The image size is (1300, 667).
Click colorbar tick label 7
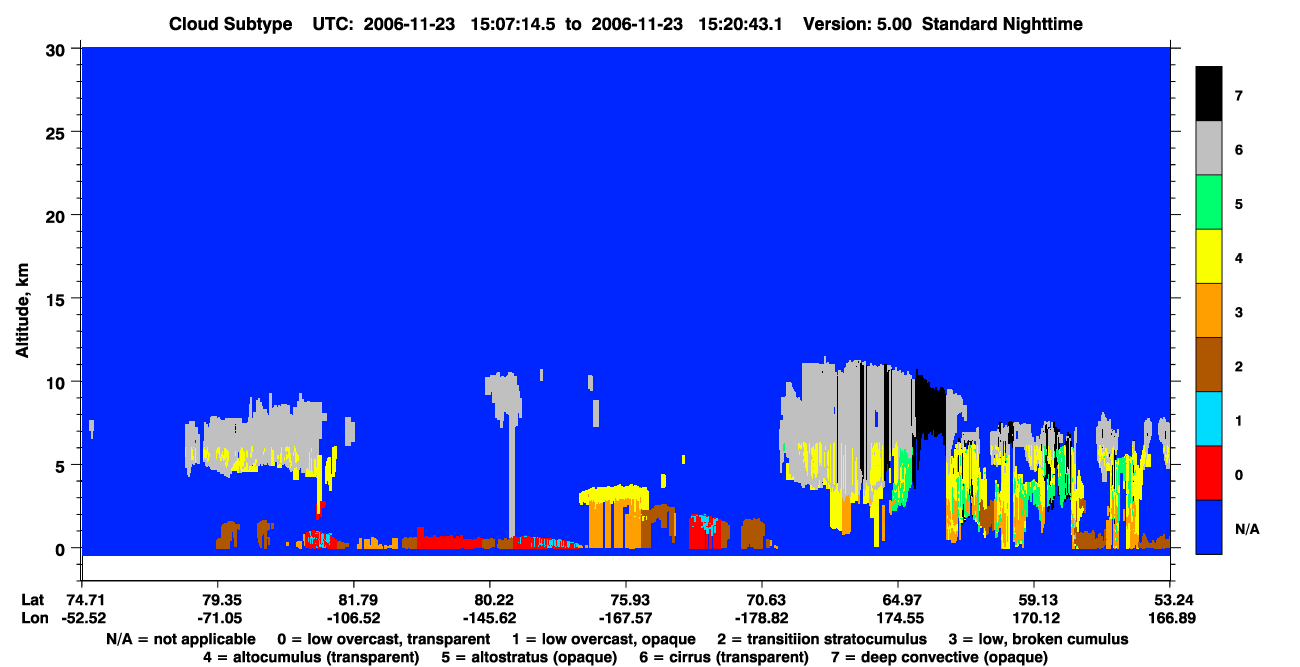[1238, 95]
